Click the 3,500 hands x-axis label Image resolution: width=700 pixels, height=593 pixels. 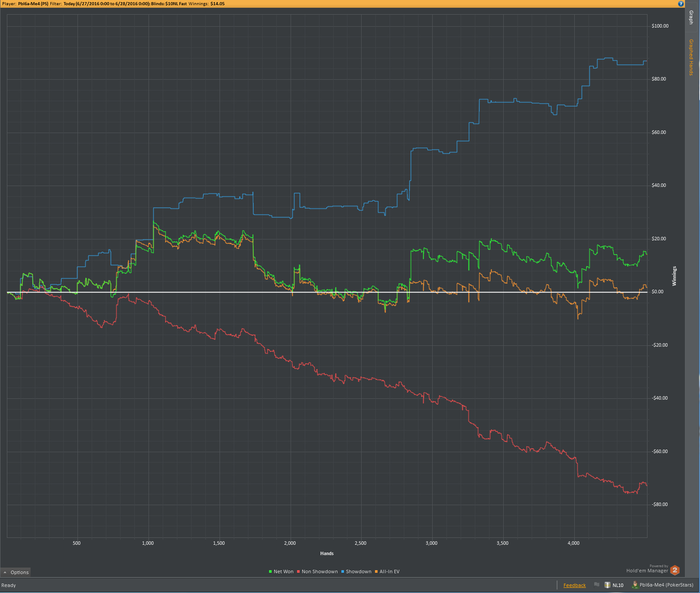click(502, 543)
